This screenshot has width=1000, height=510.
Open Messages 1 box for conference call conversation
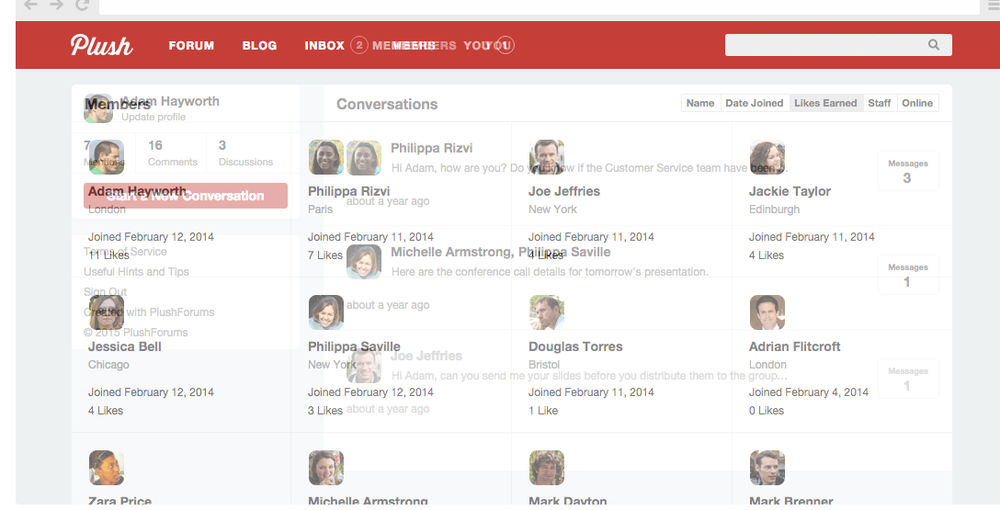908,275
